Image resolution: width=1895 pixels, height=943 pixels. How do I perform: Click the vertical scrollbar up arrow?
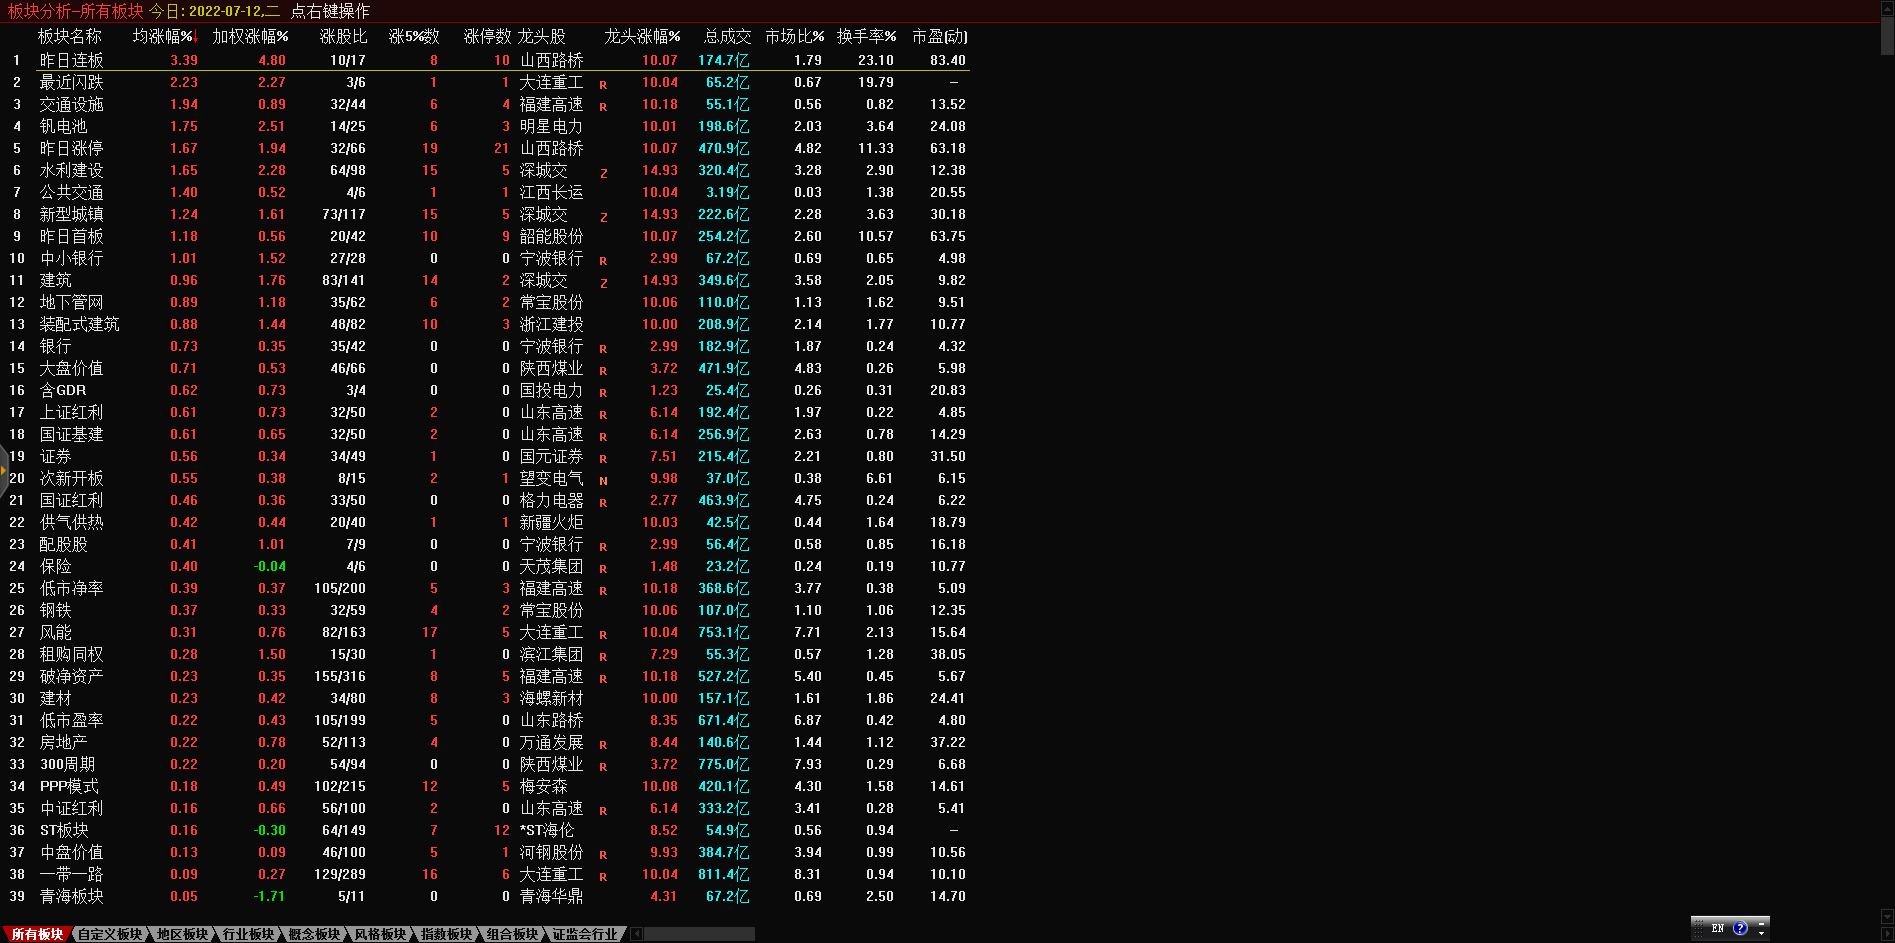point(1887,8)
